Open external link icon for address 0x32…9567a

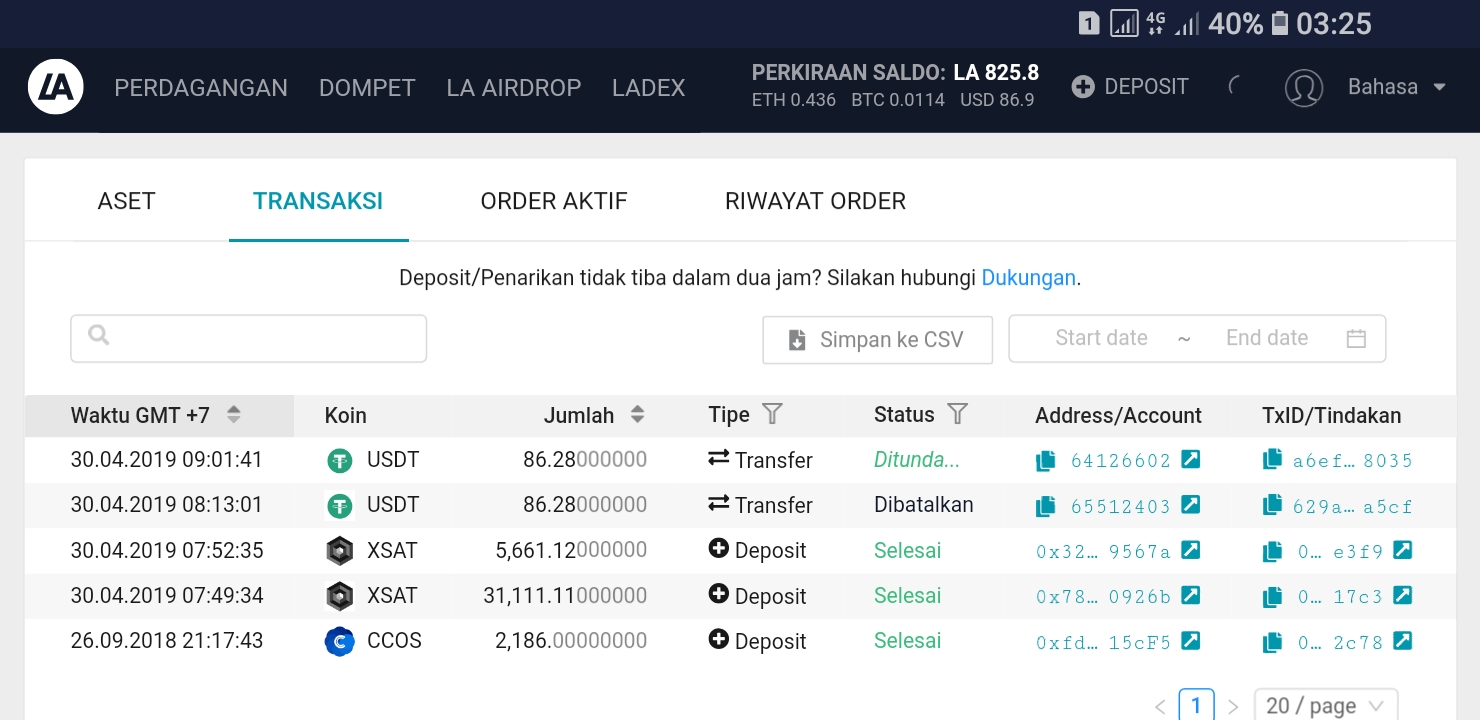pos(1190,550)
